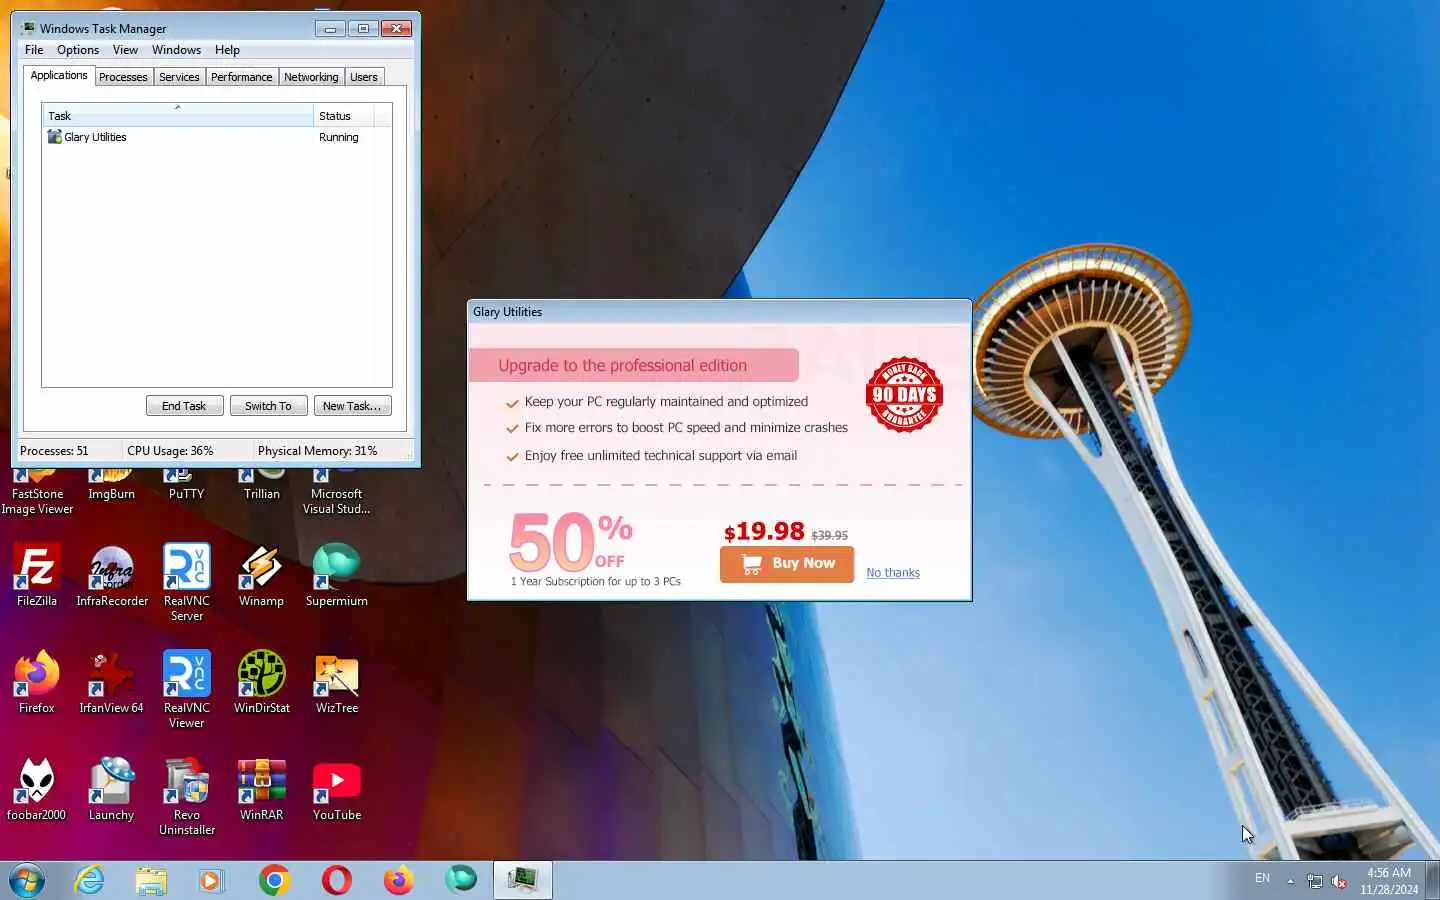Click Buy Now in Glary Utilities
Screen dimensions: 1440x900
click(x=787, y=564)
